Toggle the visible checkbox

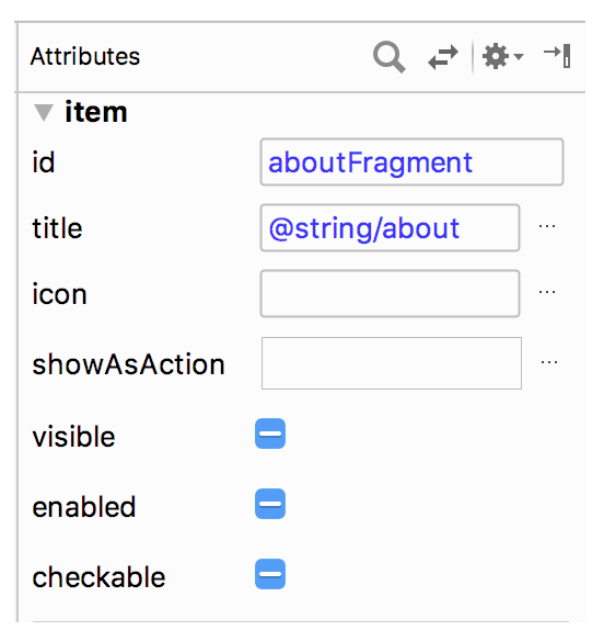pyautogui.click(x=270, y=434)
